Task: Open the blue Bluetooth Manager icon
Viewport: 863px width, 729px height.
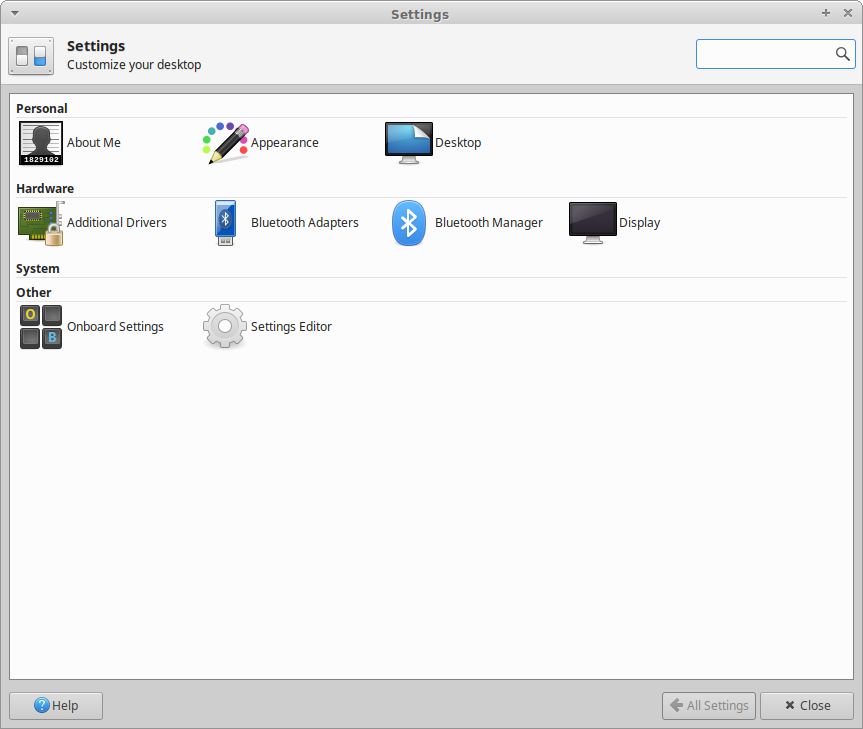Action: (409, 223)
